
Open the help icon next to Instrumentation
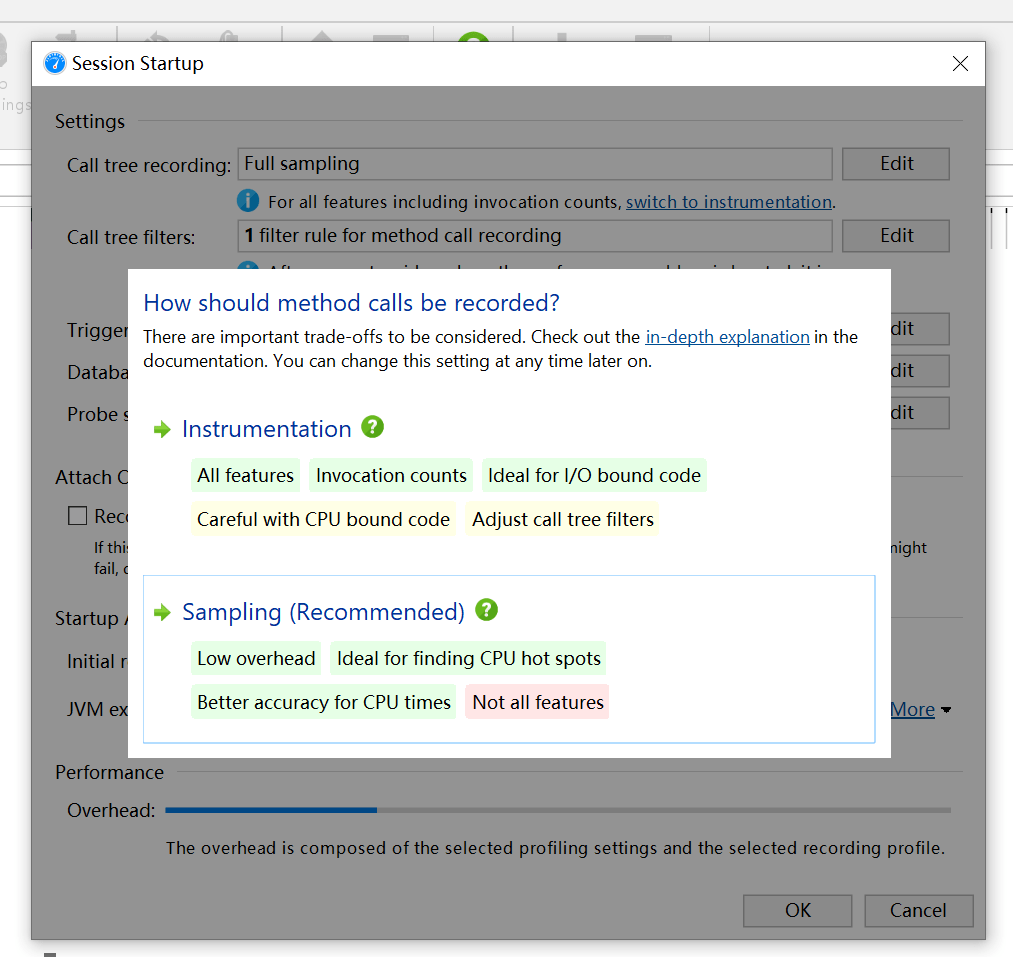[373, 428]
